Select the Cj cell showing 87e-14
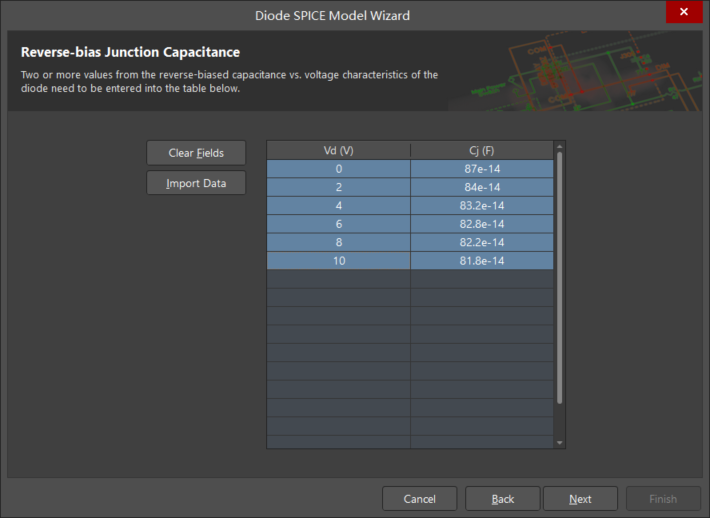This screenshot has width=710, height=518. 481,169
